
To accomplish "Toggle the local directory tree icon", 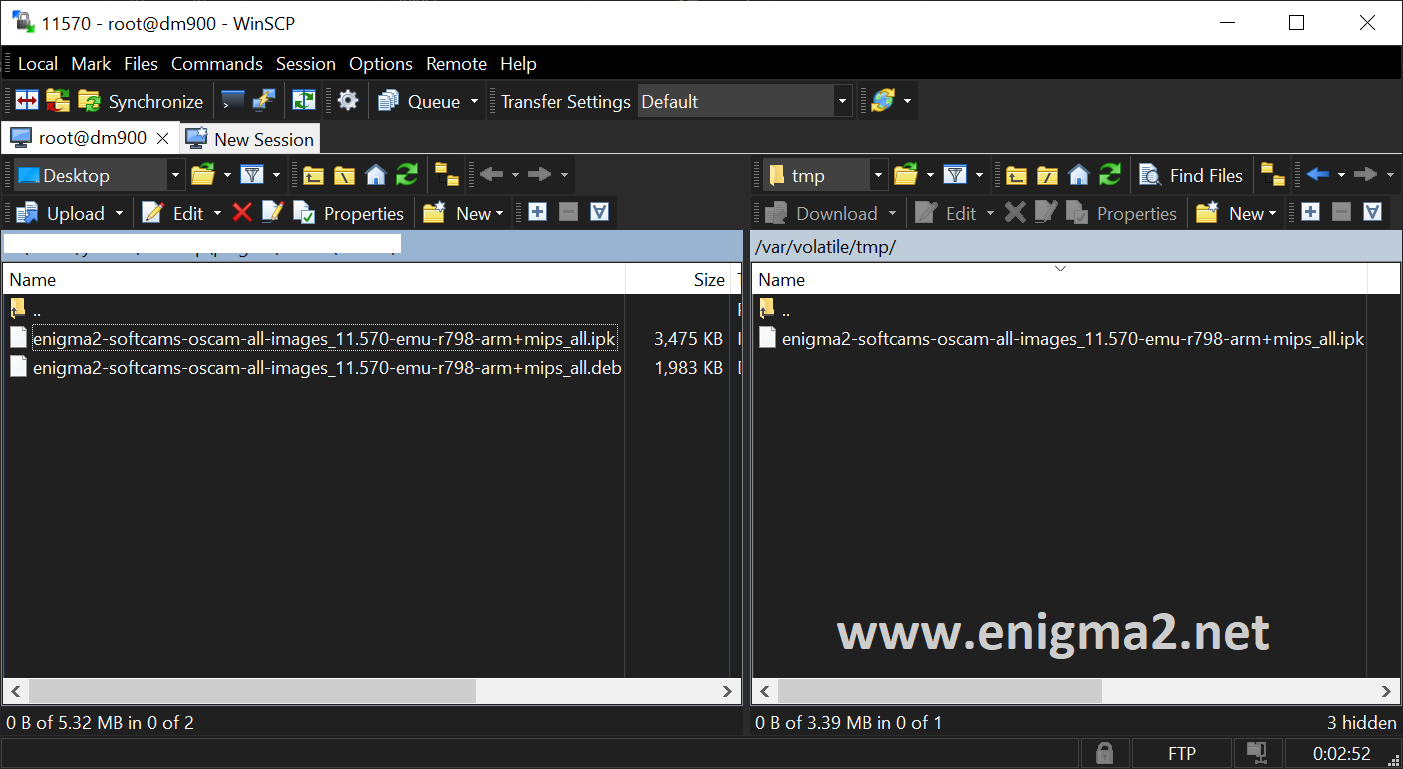I will [446, 175].
